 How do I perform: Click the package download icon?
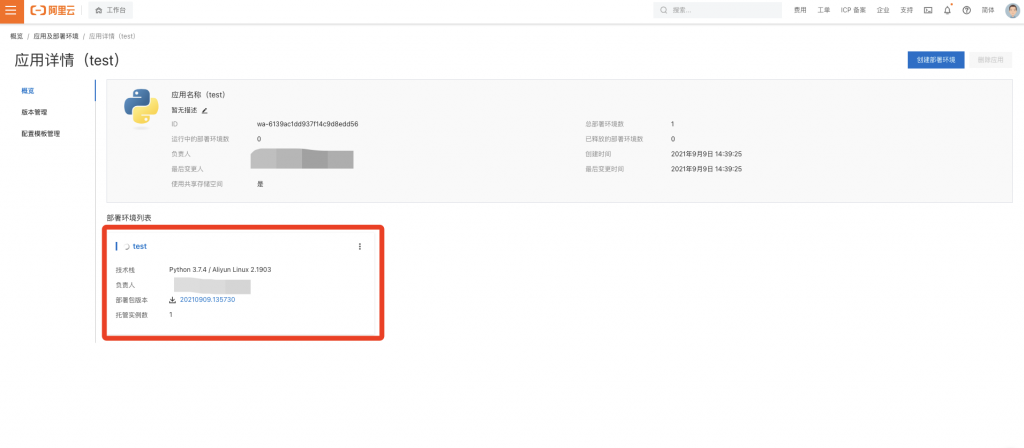[172, 300]
